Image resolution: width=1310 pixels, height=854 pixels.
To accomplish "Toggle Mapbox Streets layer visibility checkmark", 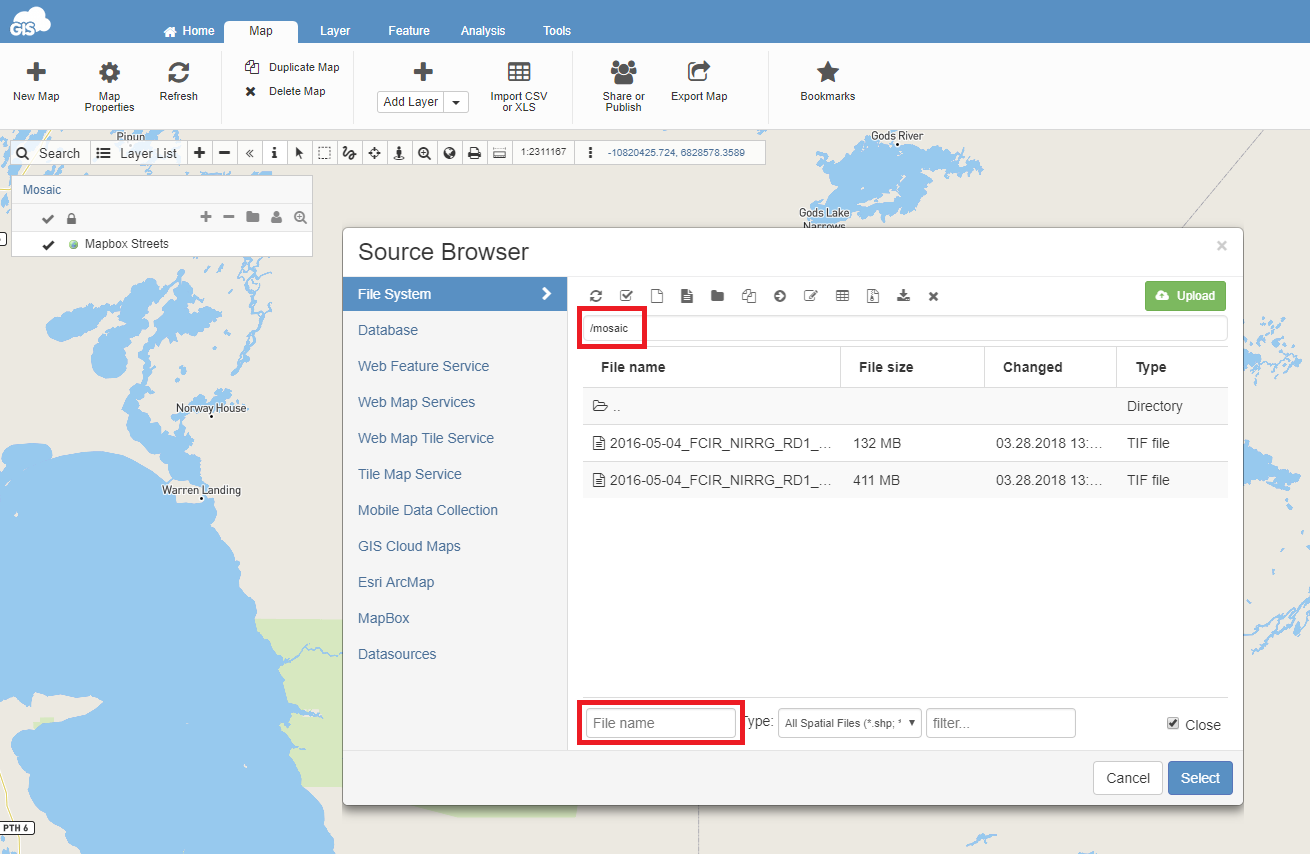I will (48, 245).
